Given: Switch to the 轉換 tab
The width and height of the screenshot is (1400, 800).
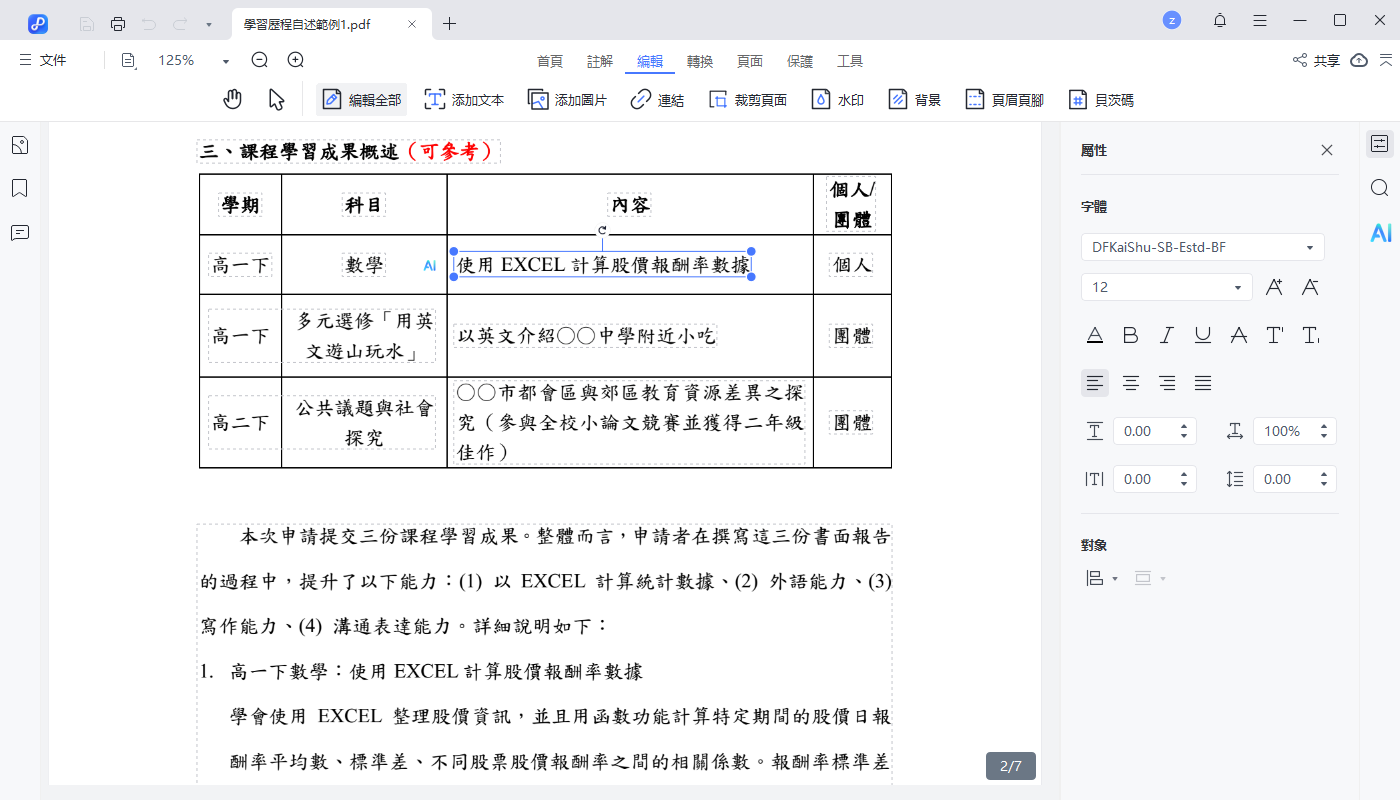Looking at the screenshot, I should [x=700, y=61].
